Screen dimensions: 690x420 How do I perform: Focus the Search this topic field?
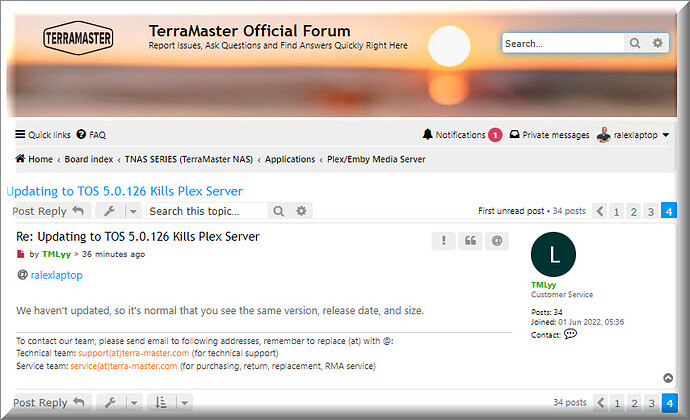click(207, 211)
